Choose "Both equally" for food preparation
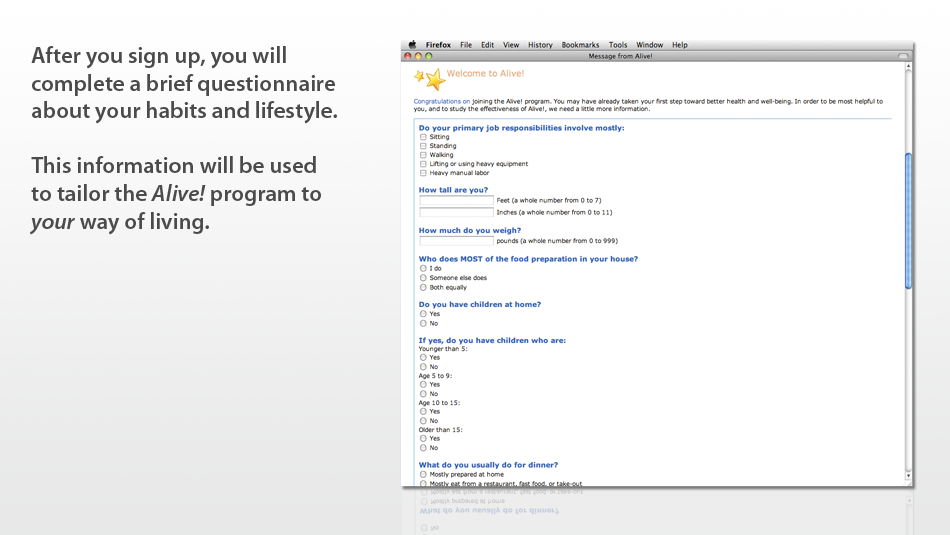This screenshot has width=950, height=535. [423, 287]
